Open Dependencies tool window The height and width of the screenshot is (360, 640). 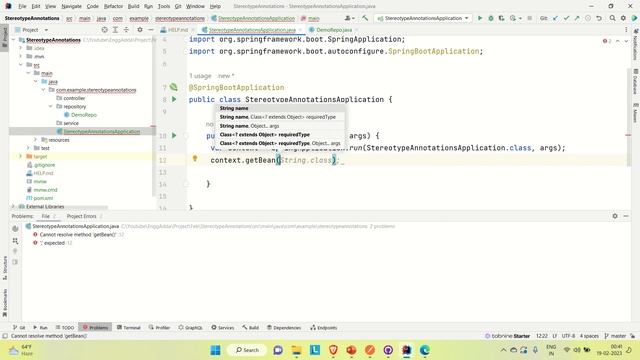tap(284, 327)
